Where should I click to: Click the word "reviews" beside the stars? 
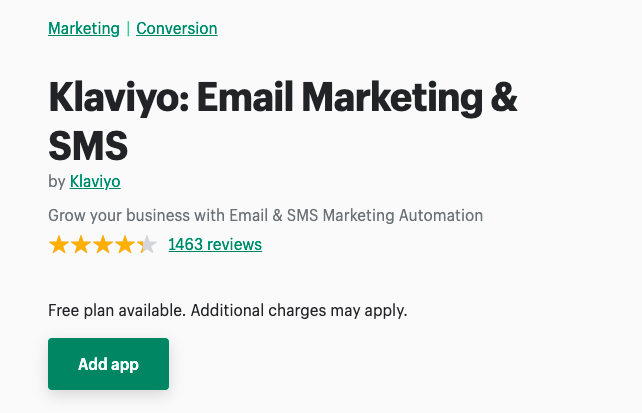[234, 244]
